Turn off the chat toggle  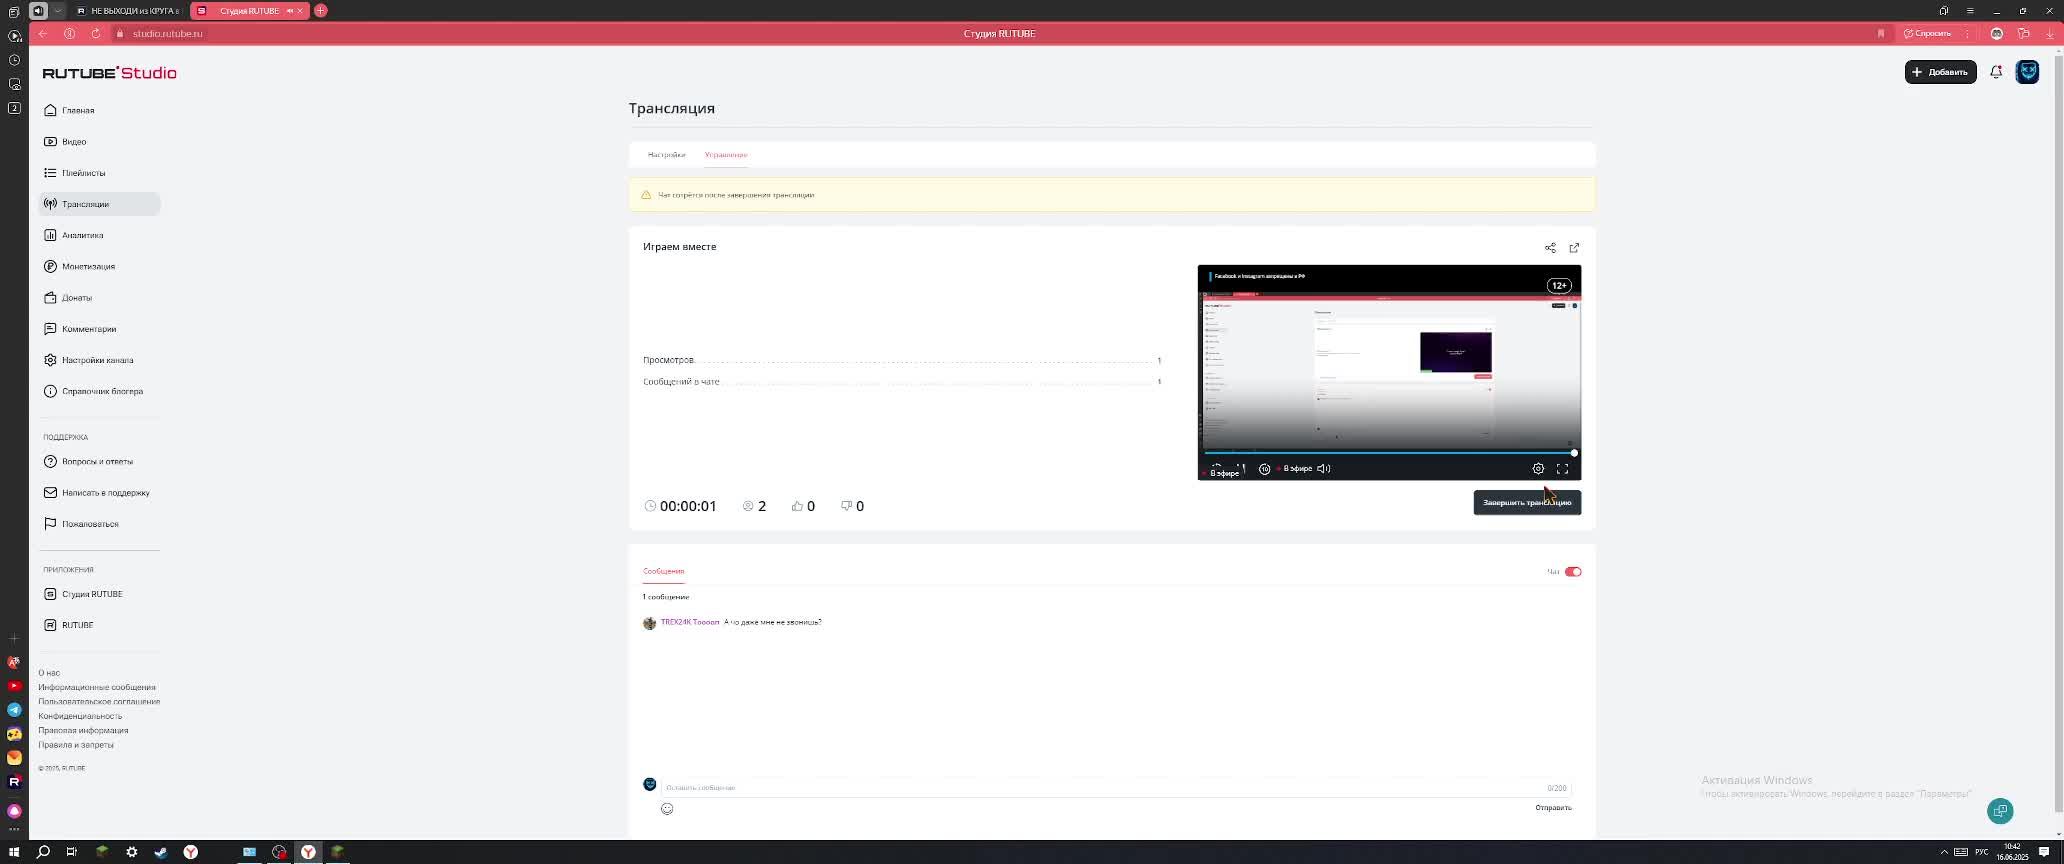point(1573,572)
